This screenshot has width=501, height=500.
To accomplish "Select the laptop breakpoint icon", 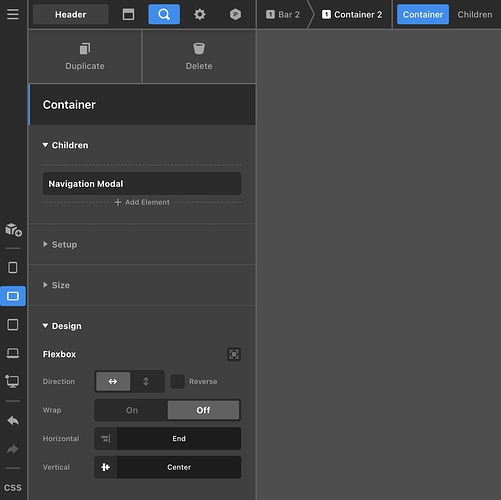I will click(x=13, y=353).
